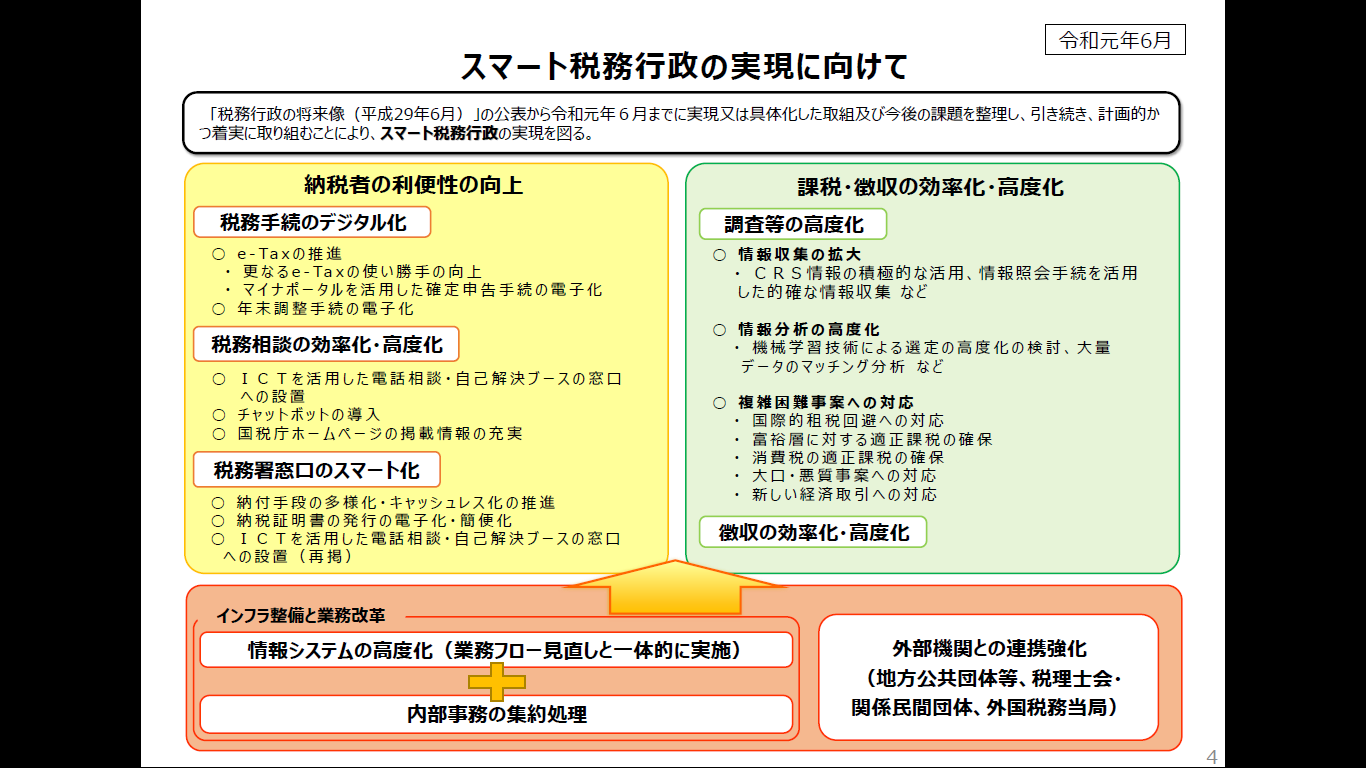Select the title スマート税務行政の実現に向けて
Screen dimensions: 1366x768
[683, 66]
